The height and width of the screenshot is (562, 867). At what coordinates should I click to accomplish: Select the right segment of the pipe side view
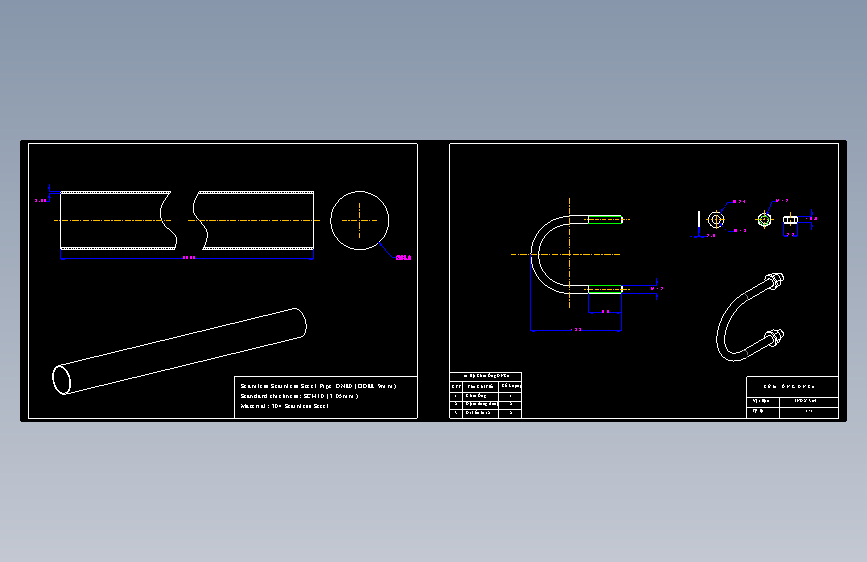253,220
